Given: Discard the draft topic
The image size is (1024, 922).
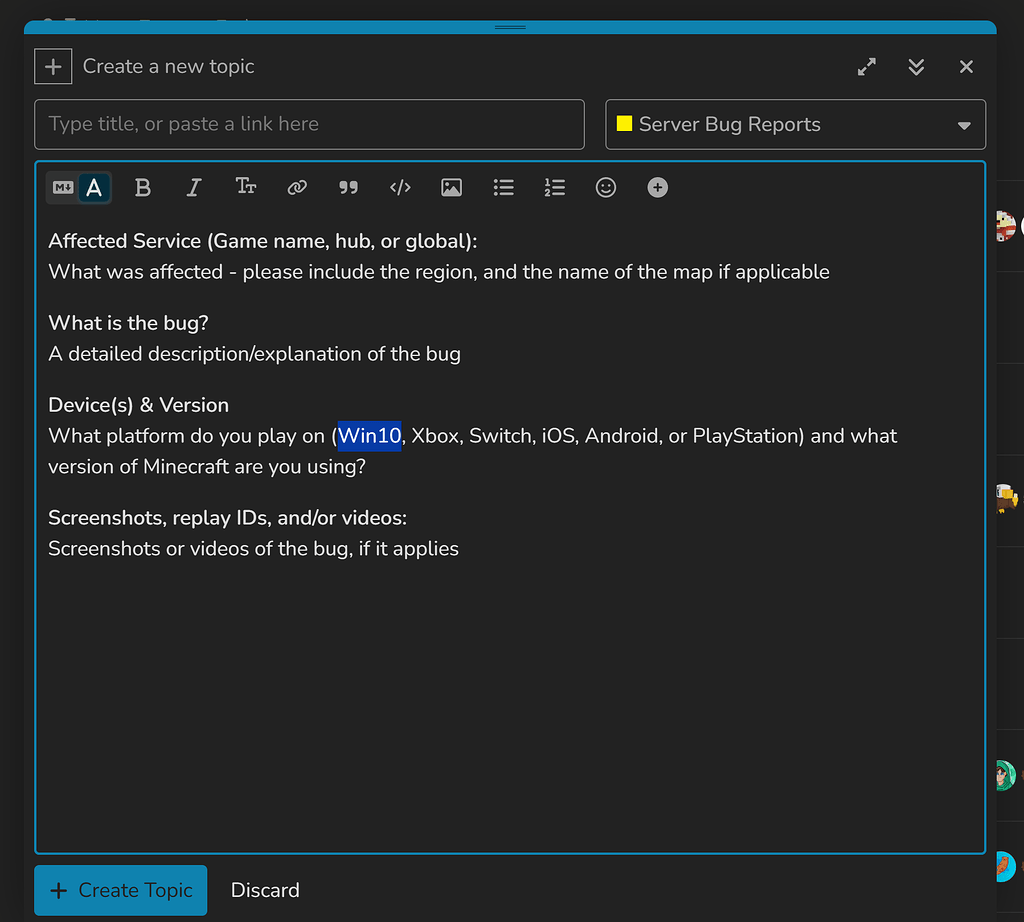Looking at the screenshot, I should (265, 890).
